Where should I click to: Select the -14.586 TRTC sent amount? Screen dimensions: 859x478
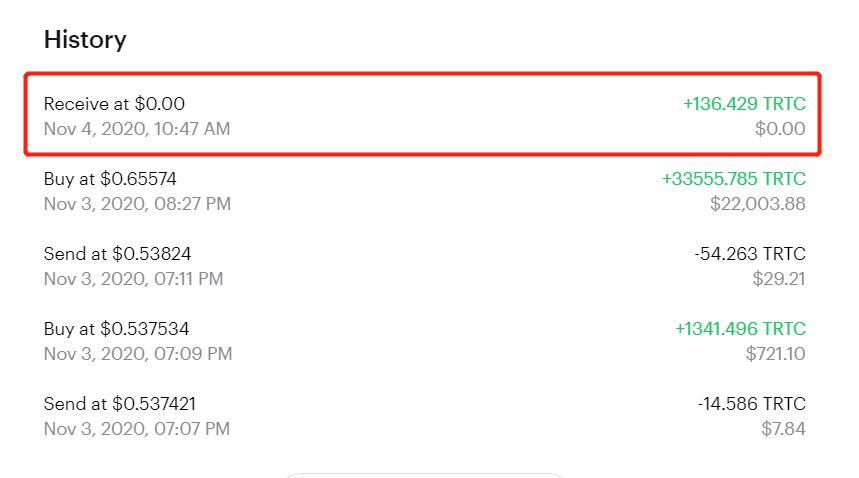coord(752,404)
